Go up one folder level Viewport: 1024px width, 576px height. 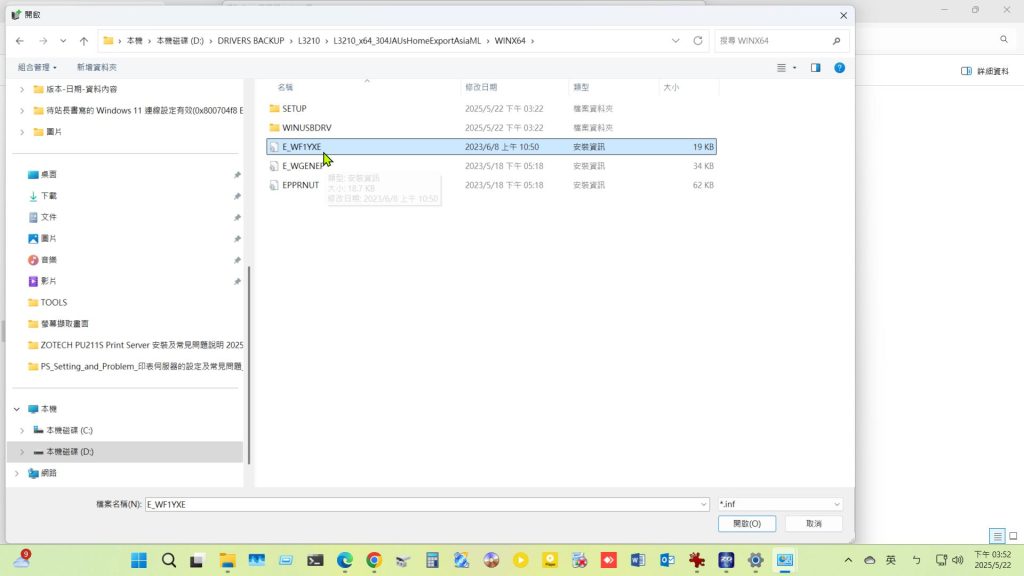click(84, 41)
